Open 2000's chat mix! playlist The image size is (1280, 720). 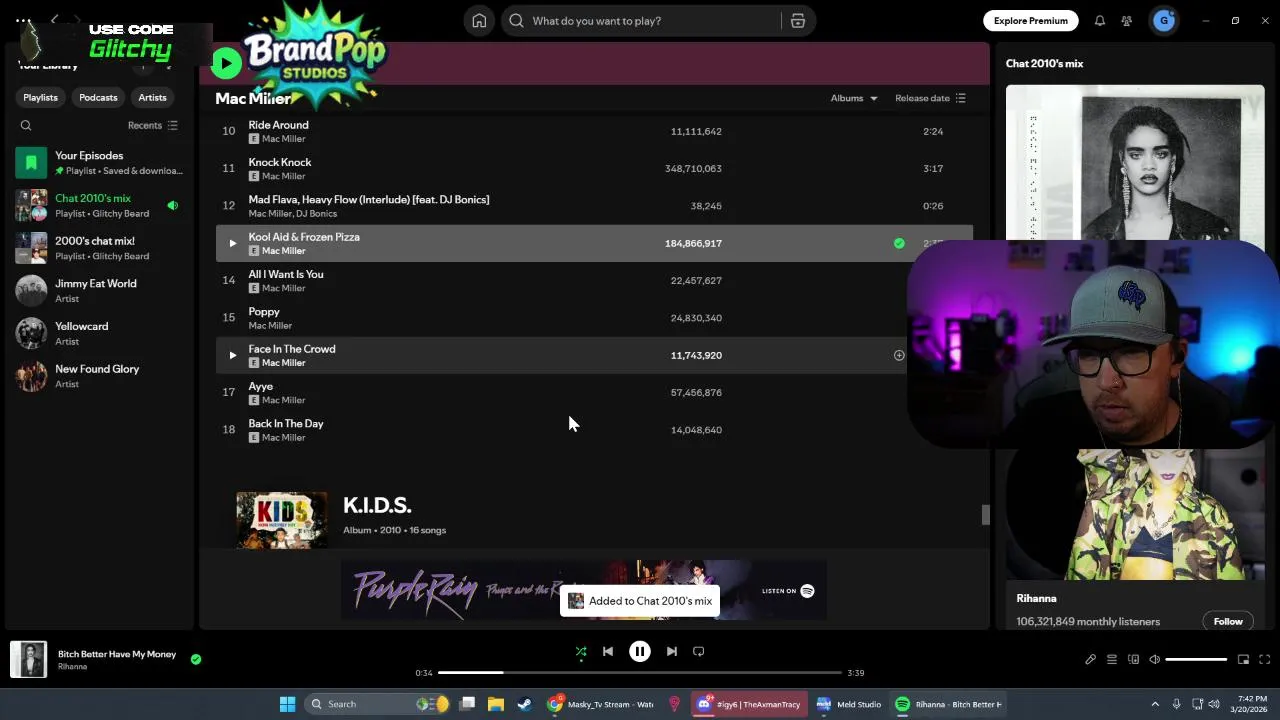coord(100,248)
